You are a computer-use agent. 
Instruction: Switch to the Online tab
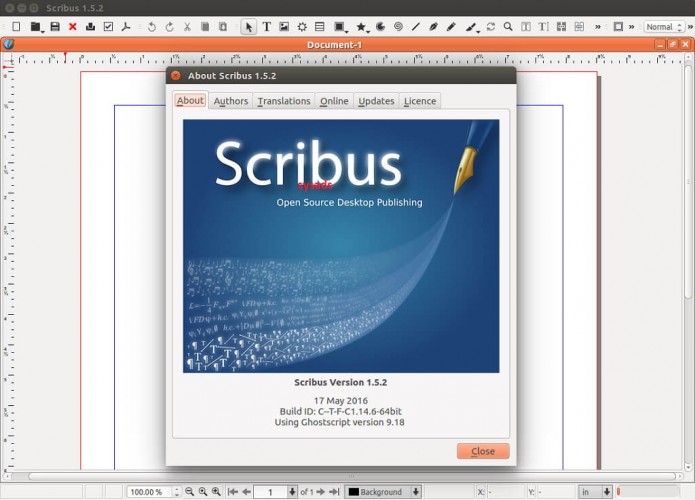(334, 101)
